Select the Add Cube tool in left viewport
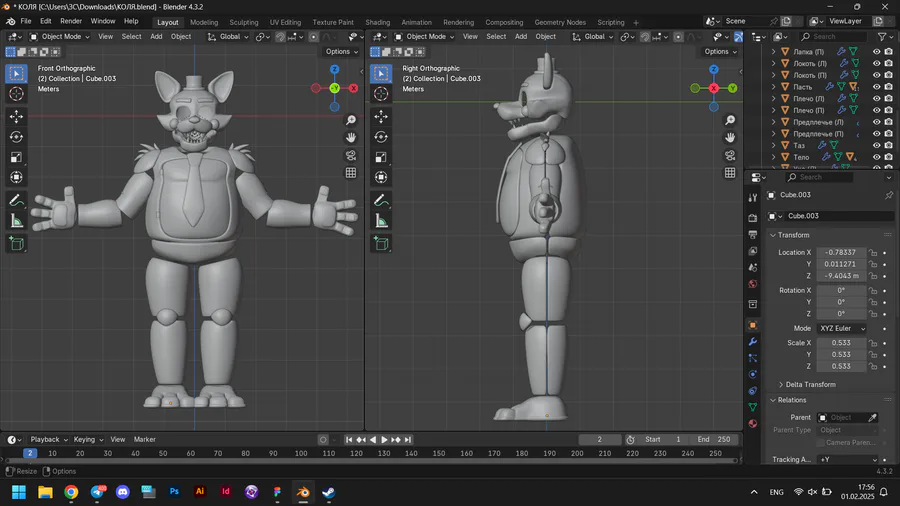The height and width of the screenshot is (506, 900). (x=16, y=244)
